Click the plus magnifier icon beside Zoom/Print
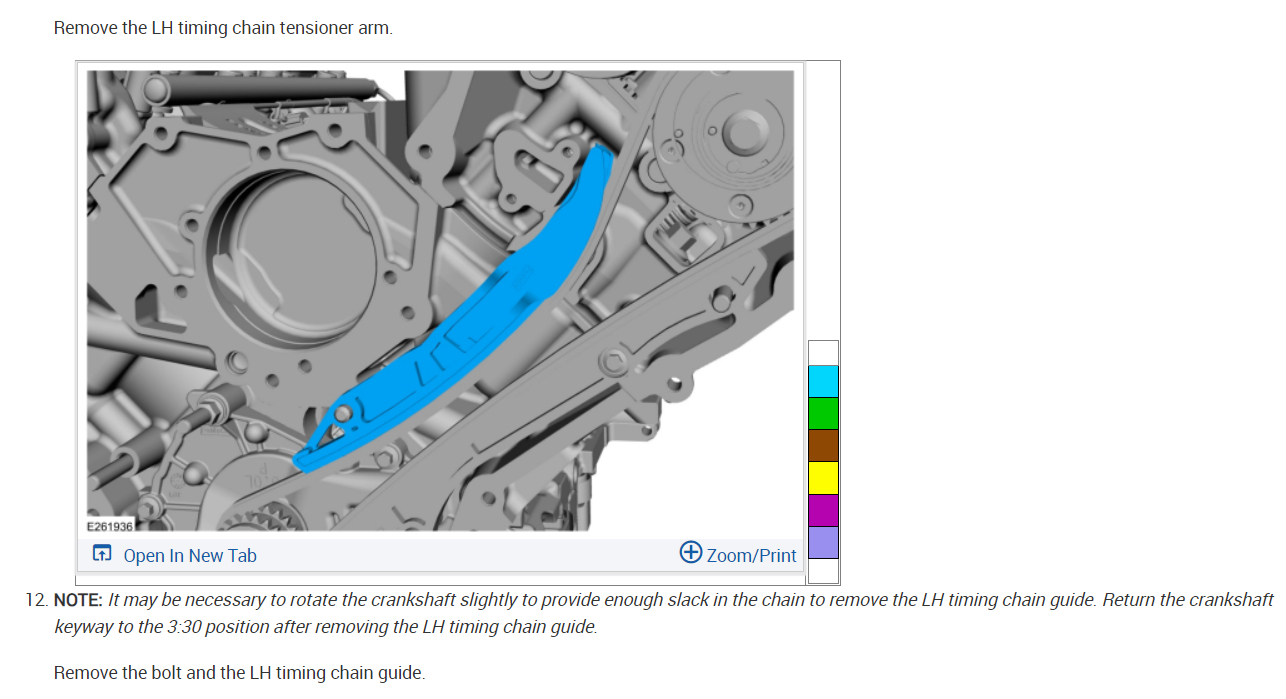 690,552
